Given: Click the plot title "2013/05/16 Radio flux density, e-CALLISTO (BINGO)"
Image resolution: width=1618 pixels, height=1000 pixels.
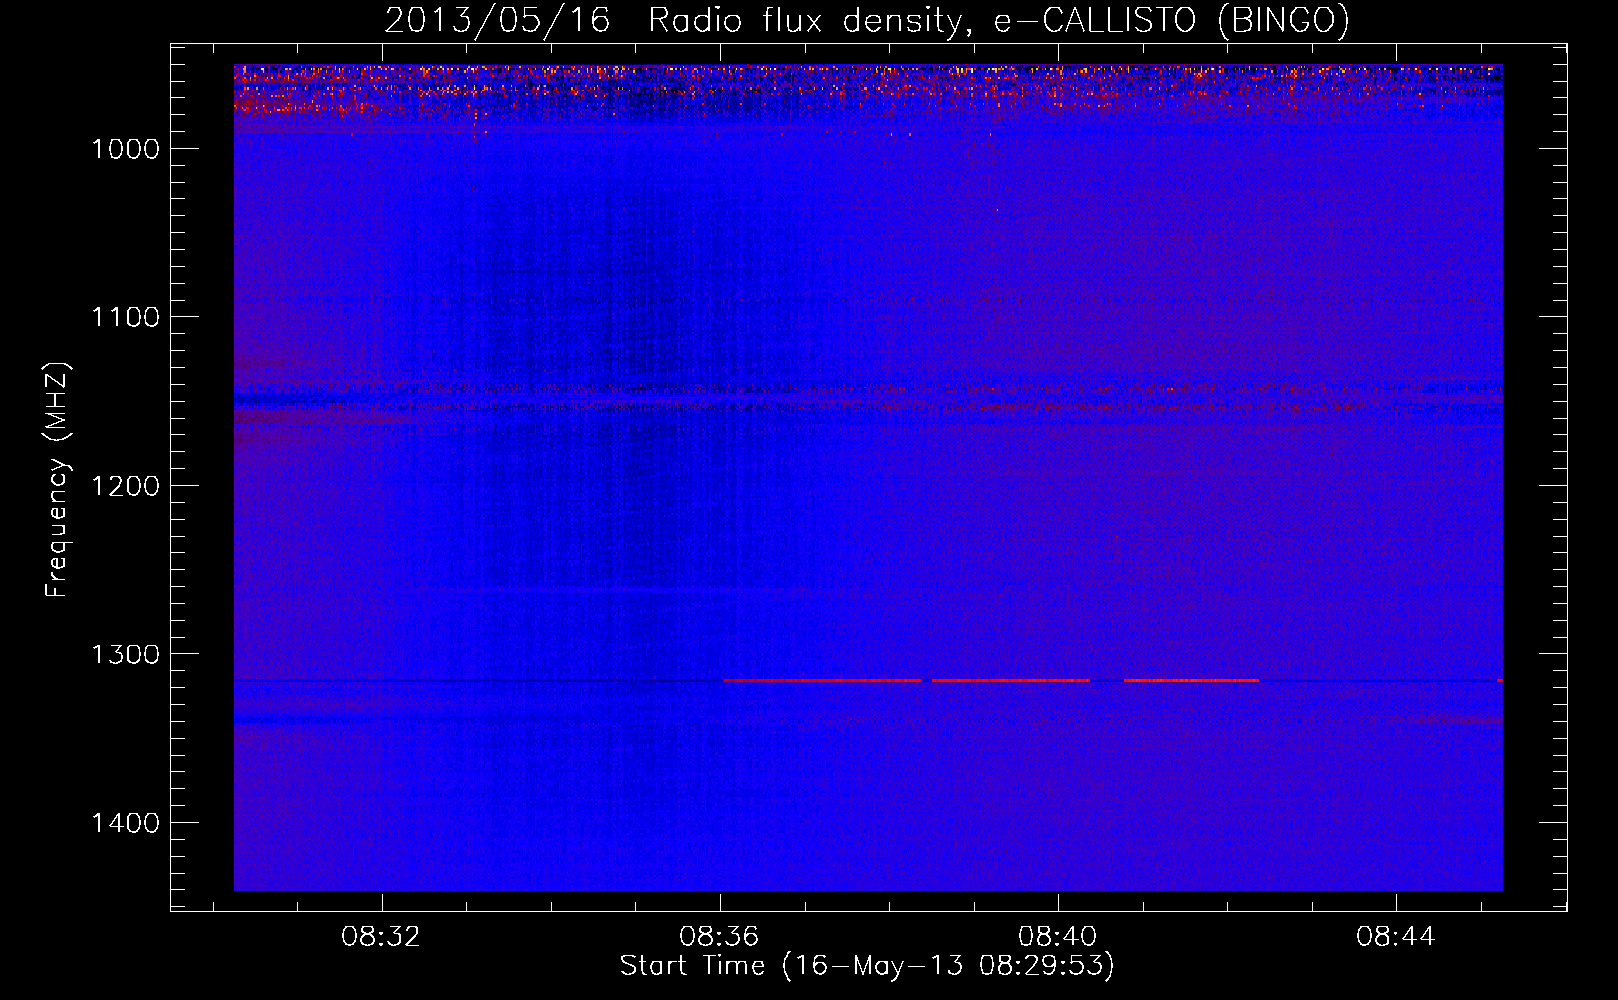Looking at the screenshot, I should click(867, 20).
